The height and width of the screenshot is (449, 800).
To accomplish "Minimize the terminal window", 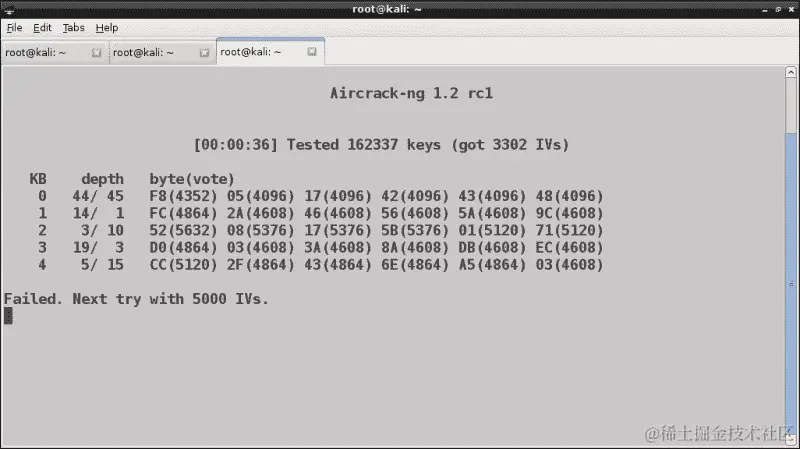I will click(x=765, y=10).
